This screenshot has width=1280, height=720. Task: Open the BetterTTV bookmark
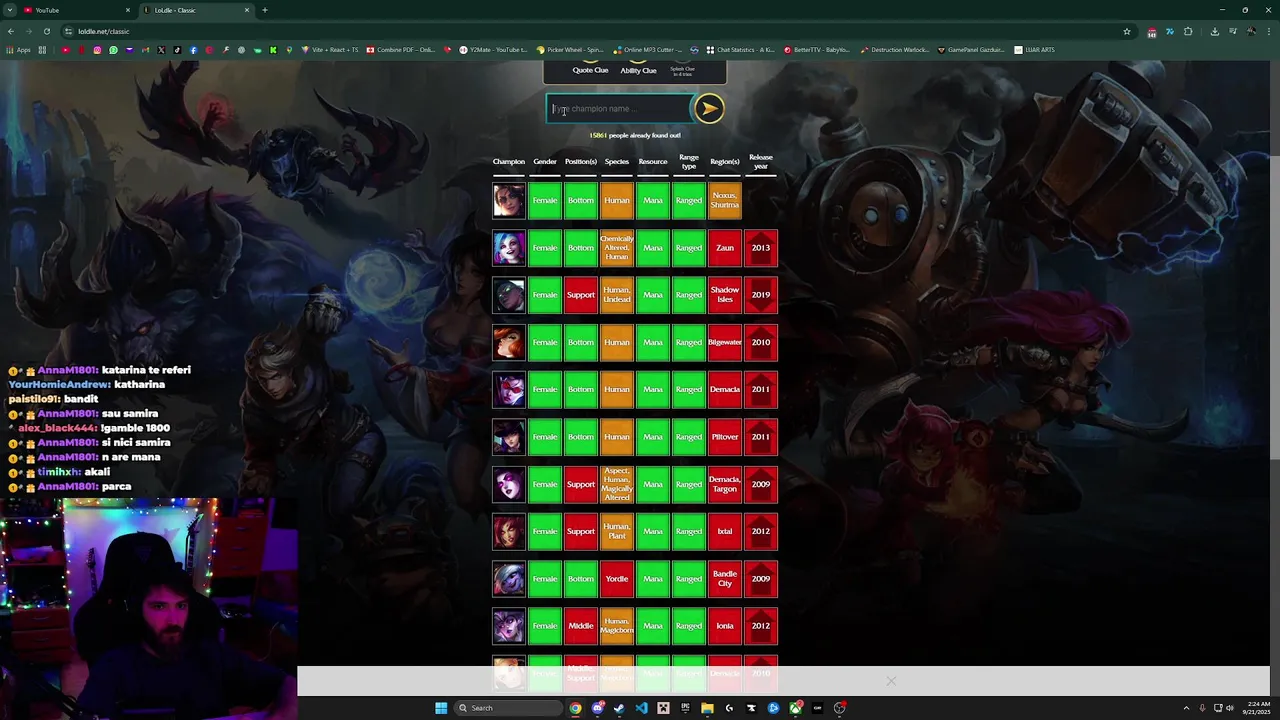(x=817, y=50)
